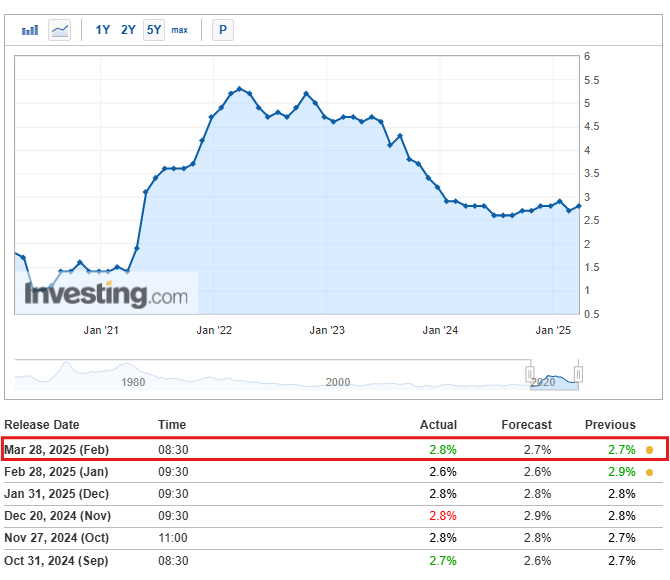Click the orange revision dot on Mar 28 row
The width and height of the screenshot is (670, 580).
coord(649,450)
